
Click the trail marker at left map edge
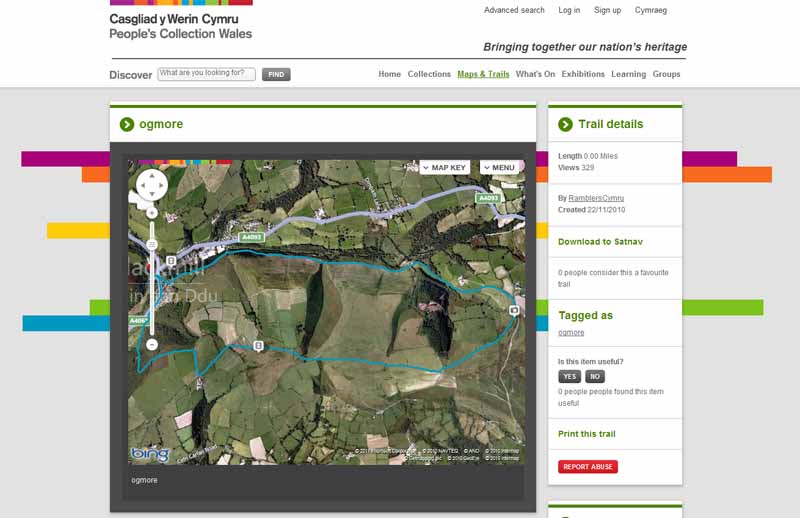(x=171, y=261)
